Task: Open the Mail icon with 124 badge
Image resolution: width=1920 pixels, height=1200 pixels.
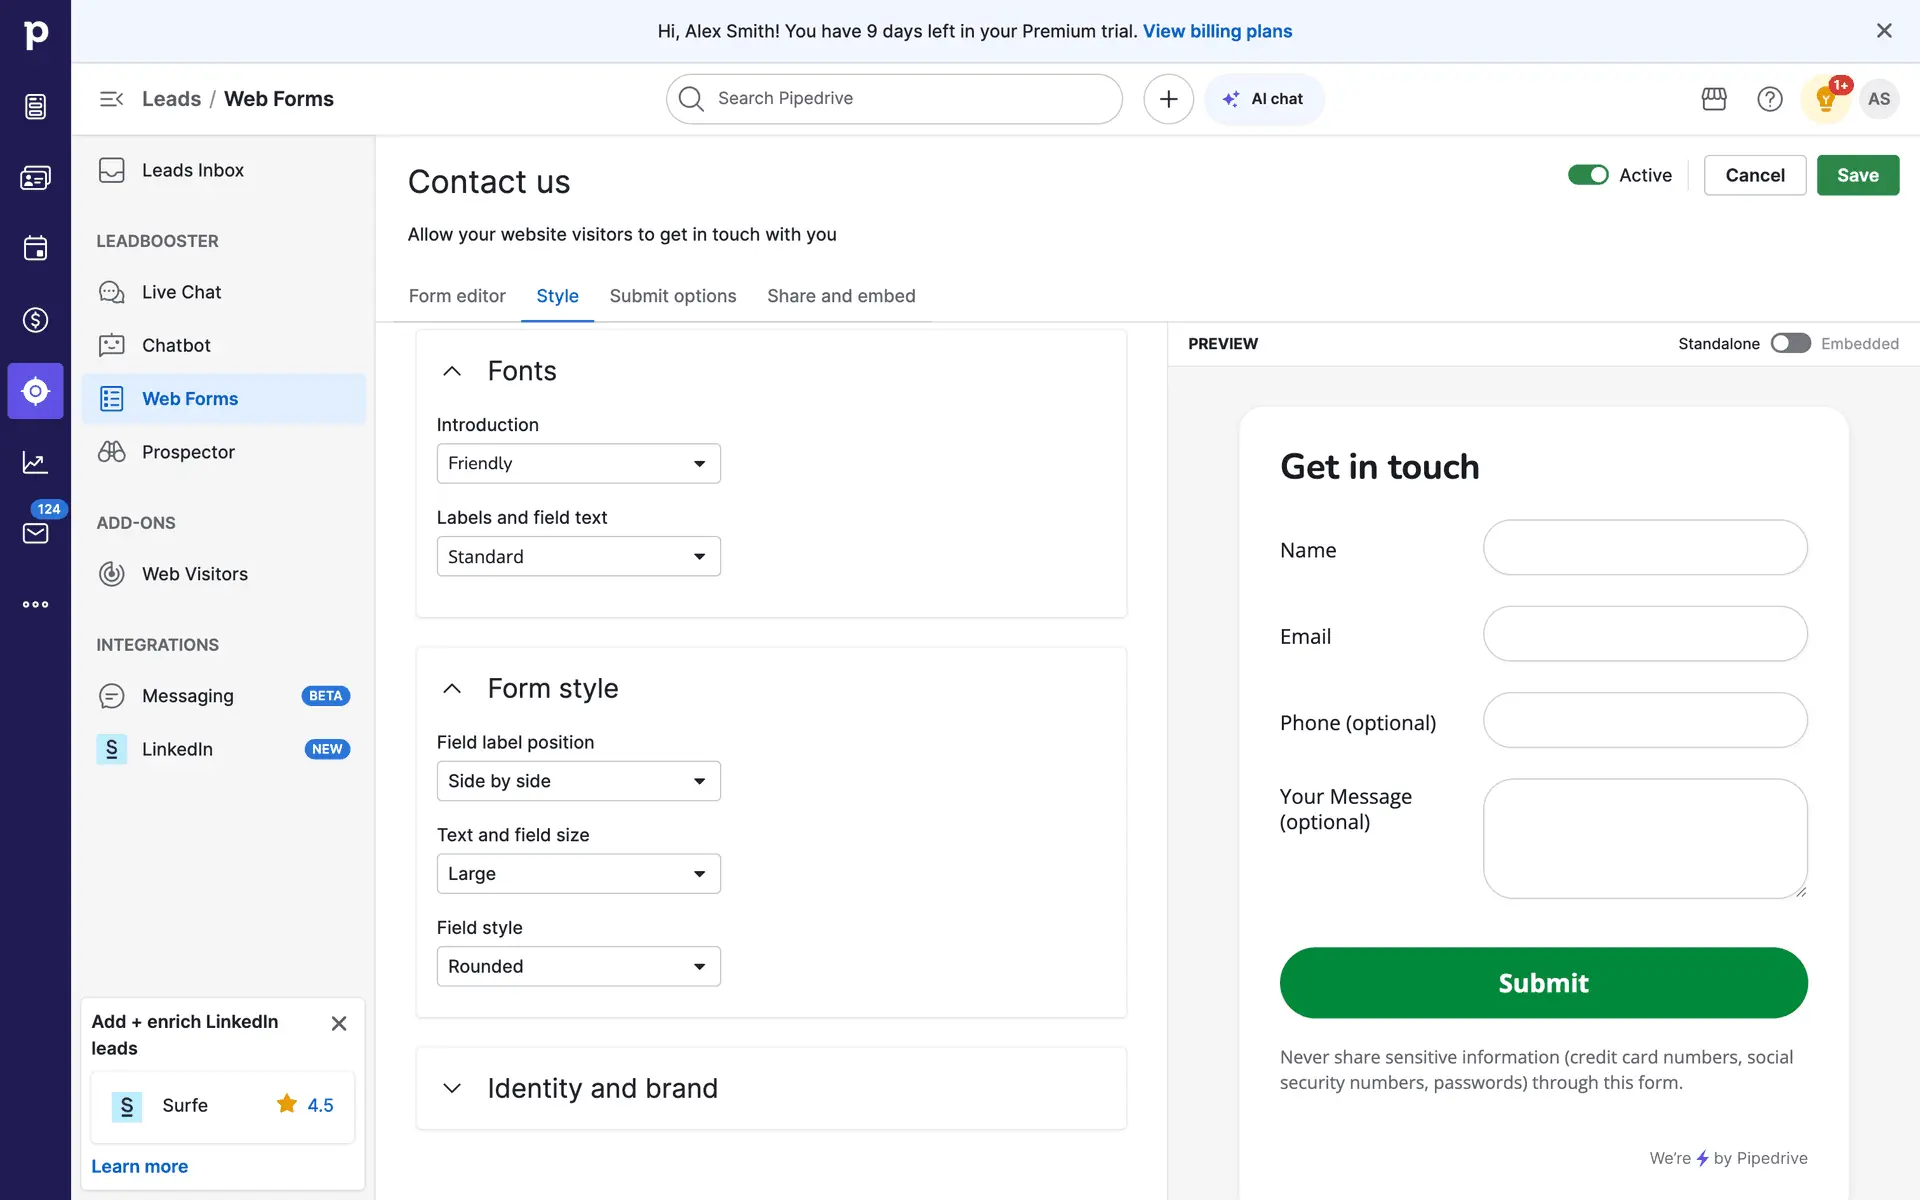Action: (x=35, y=532)
